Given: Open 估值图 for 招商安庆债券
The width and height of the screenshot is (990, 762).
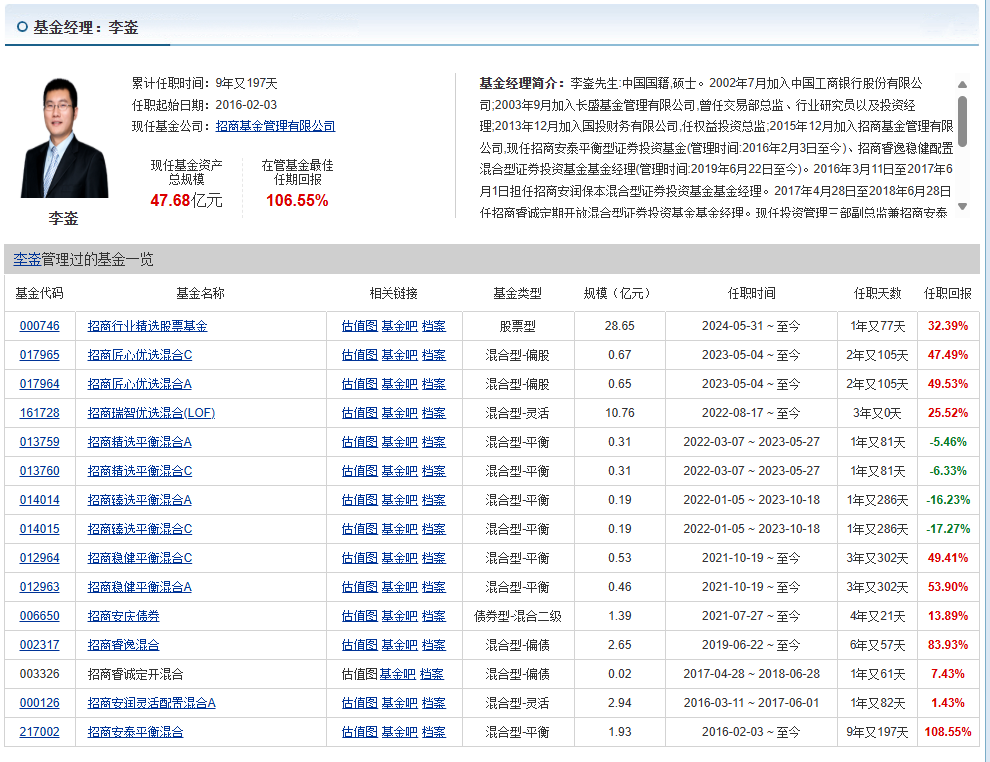Looking at the screenshot, I should click(359, 616).
